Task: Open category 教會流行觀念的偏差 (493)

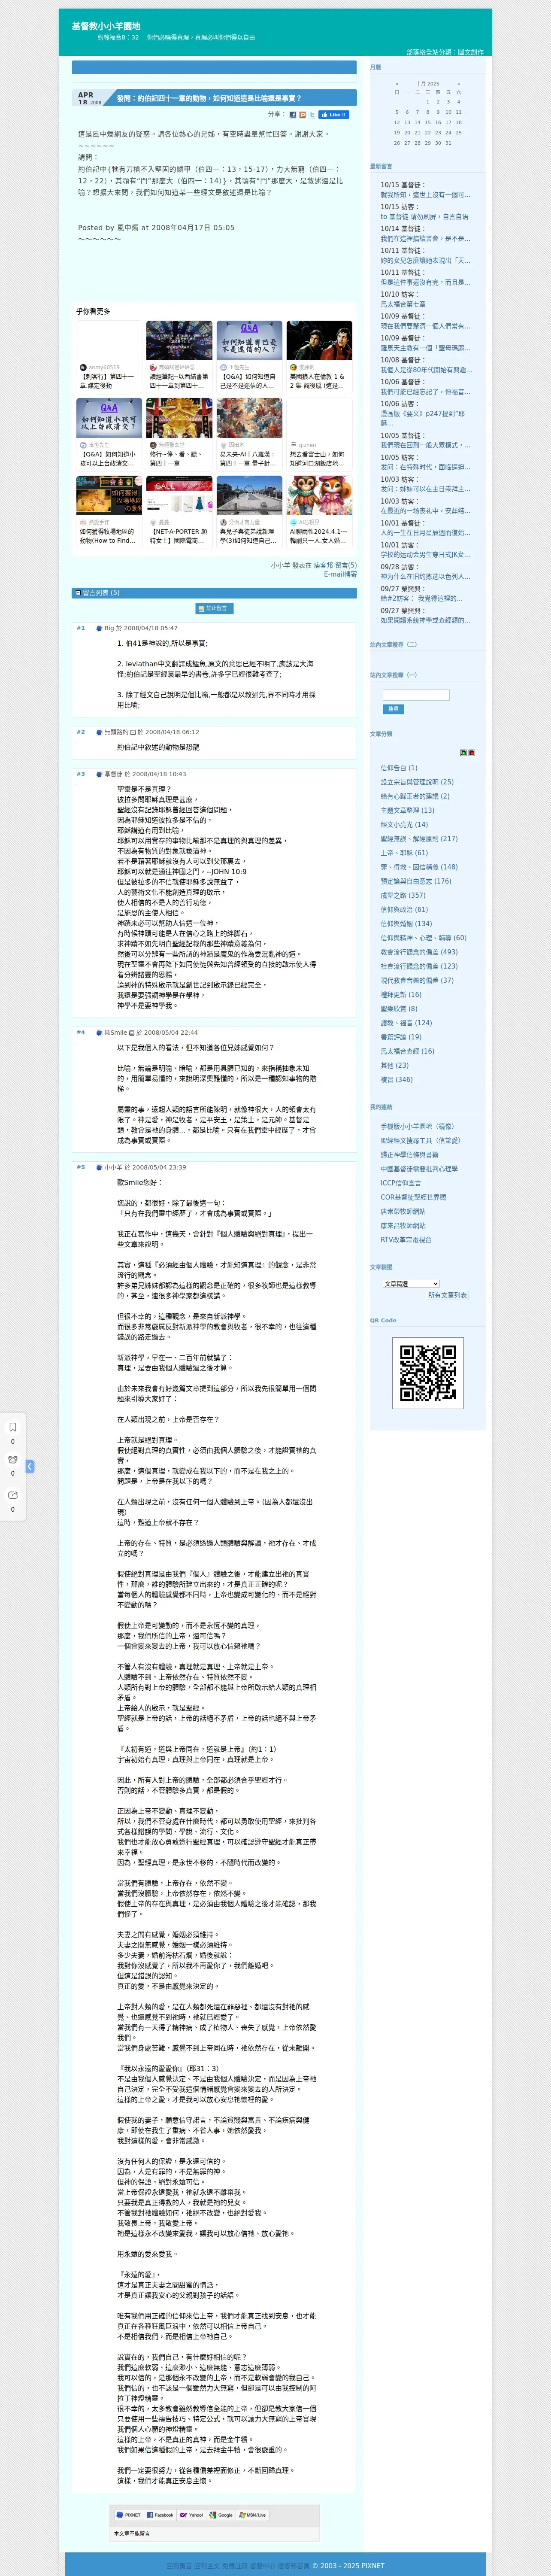Action: pos(419,952)
